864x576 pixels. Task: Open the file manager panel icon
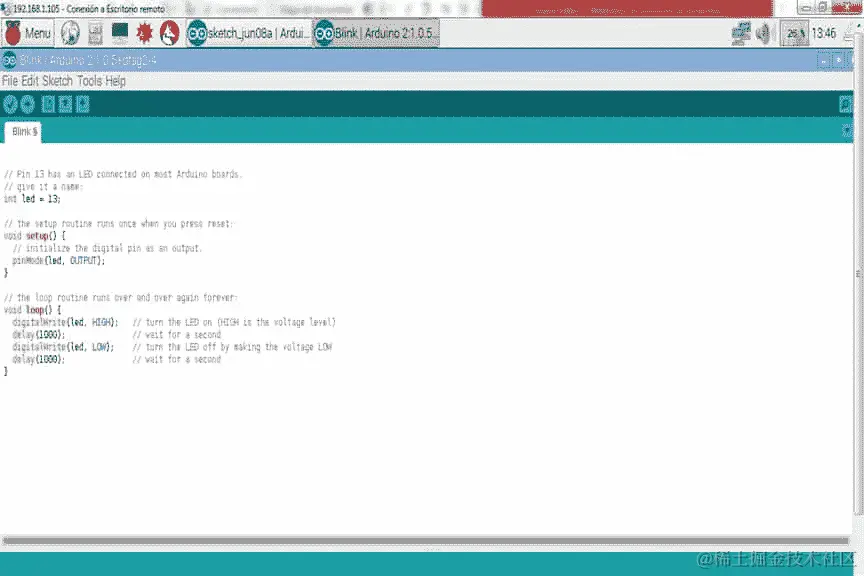pyautogui.click(x=95, y=34)
